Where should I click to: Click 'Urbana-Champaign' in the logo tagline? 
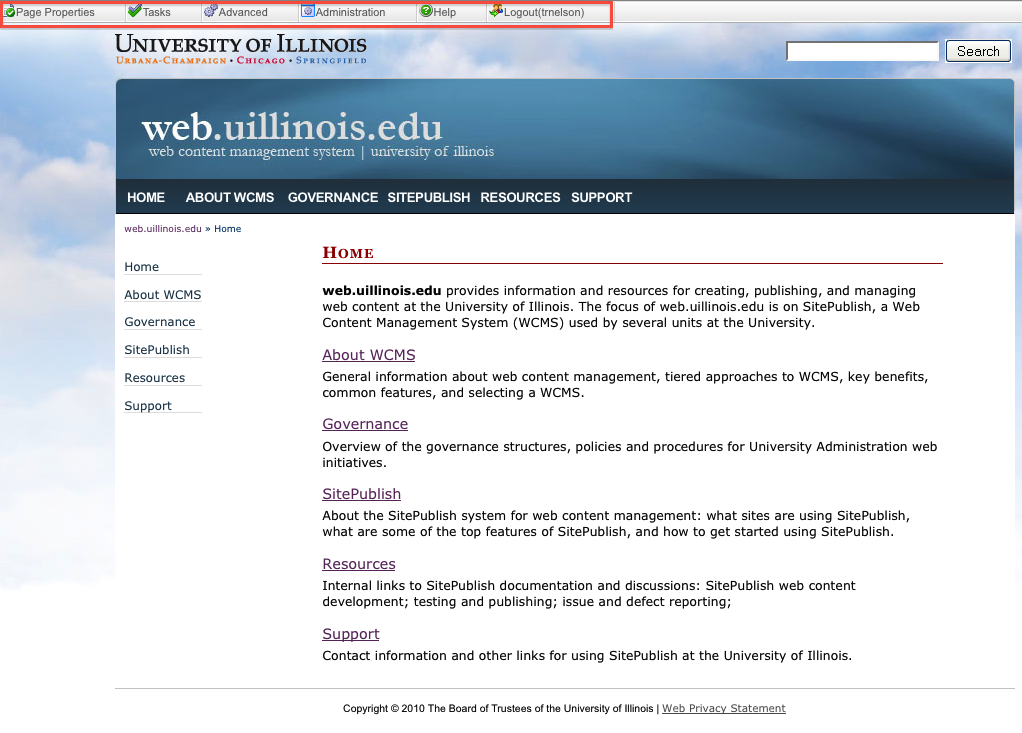[x=171, y=61]
